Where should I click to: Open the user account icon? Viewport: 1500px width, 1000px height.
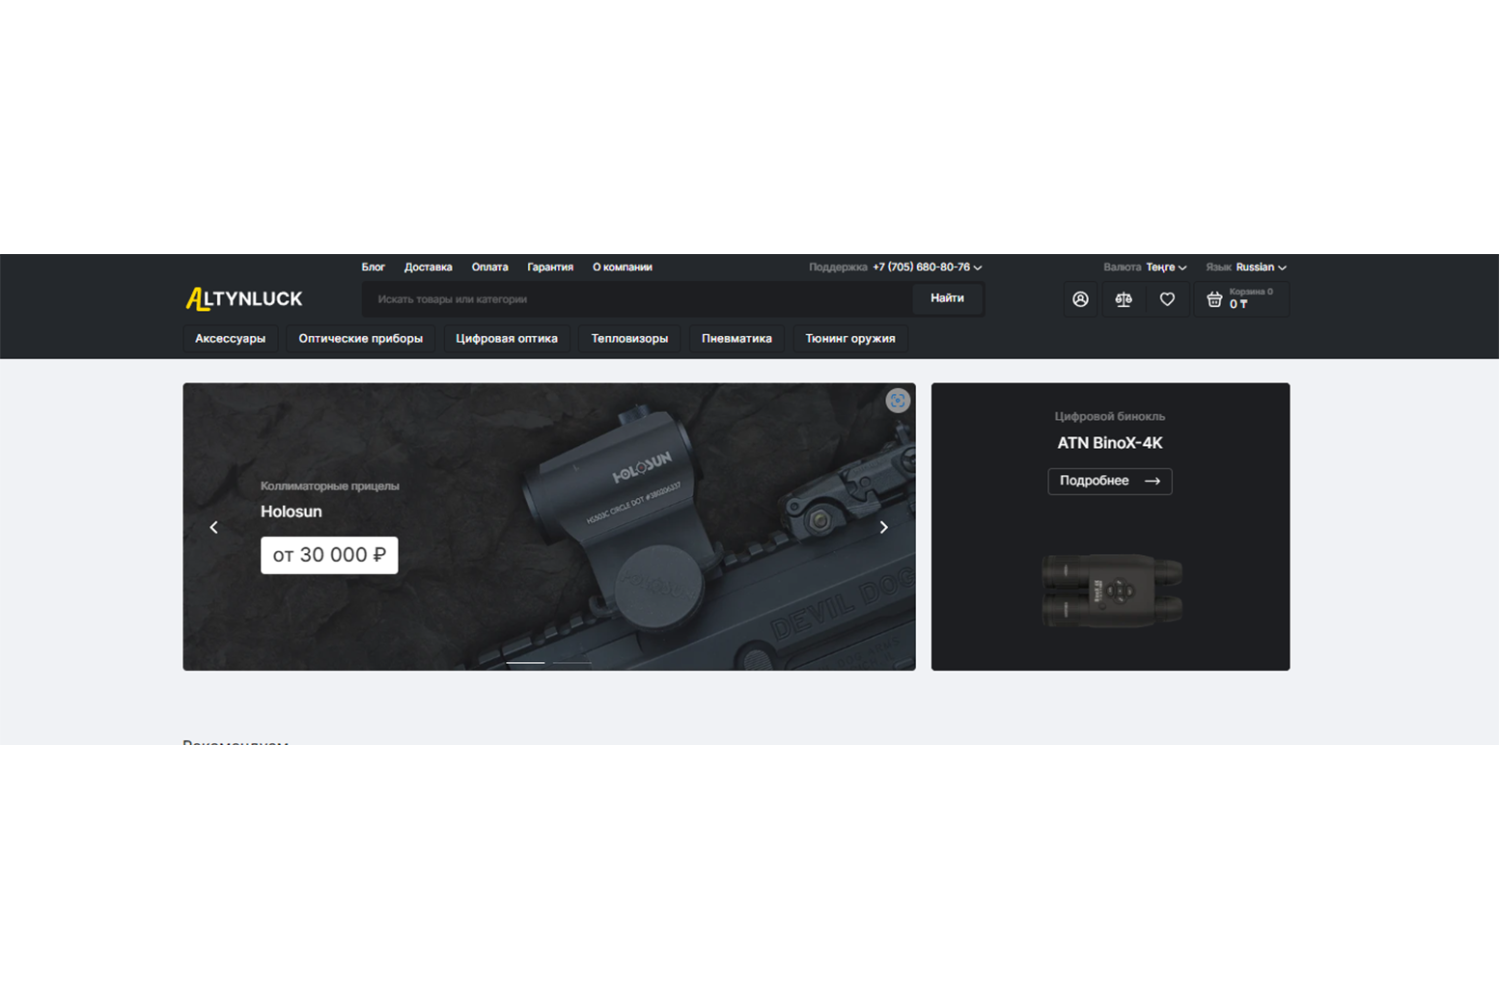[x=1080, y=299]
